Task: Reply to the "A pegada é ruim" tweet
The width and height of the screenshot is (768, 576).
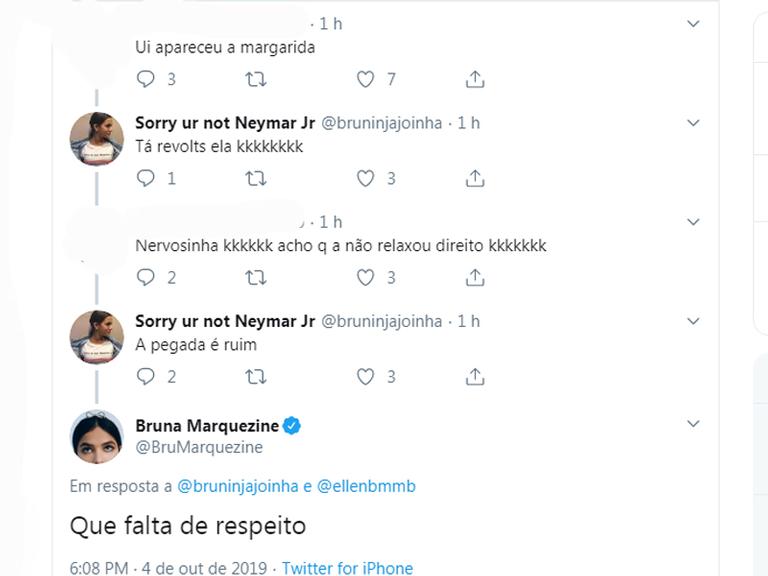Action: click(145, 376)
